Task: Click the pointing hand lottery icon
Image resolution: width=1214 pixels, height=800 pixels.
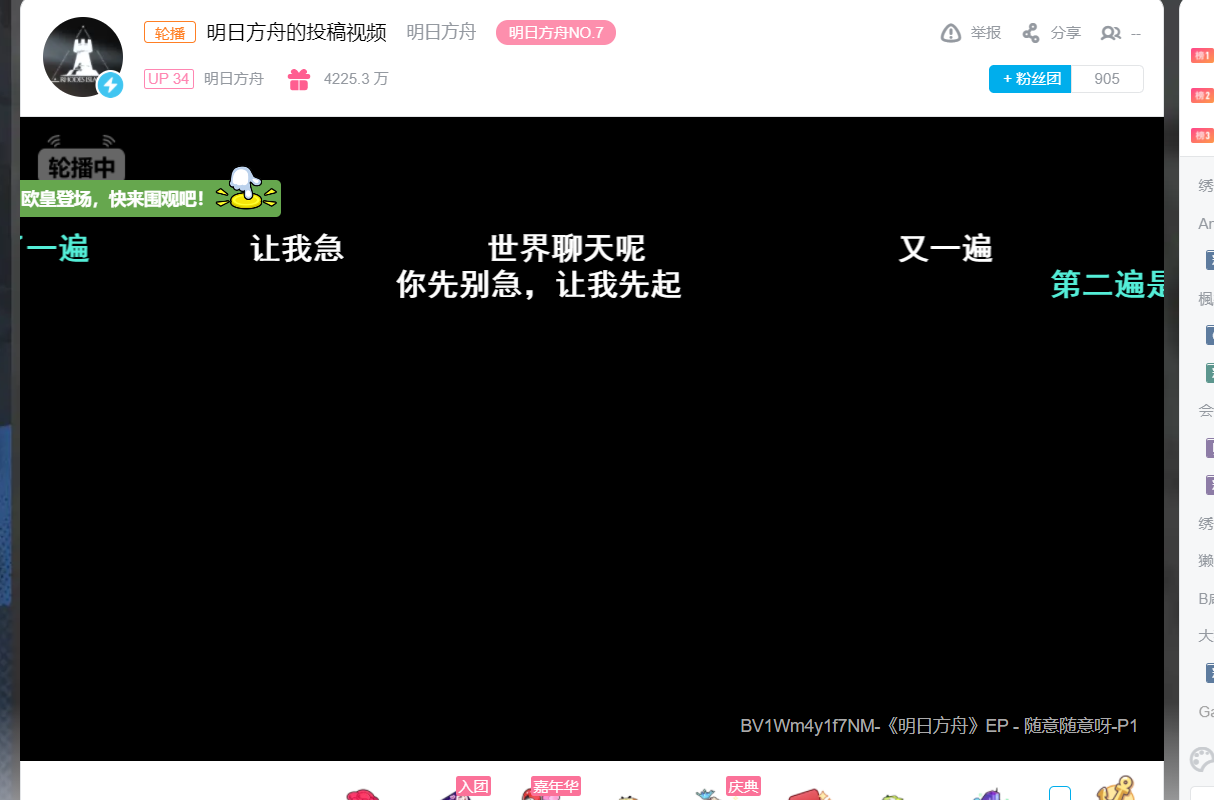Action: pos(245,189)
